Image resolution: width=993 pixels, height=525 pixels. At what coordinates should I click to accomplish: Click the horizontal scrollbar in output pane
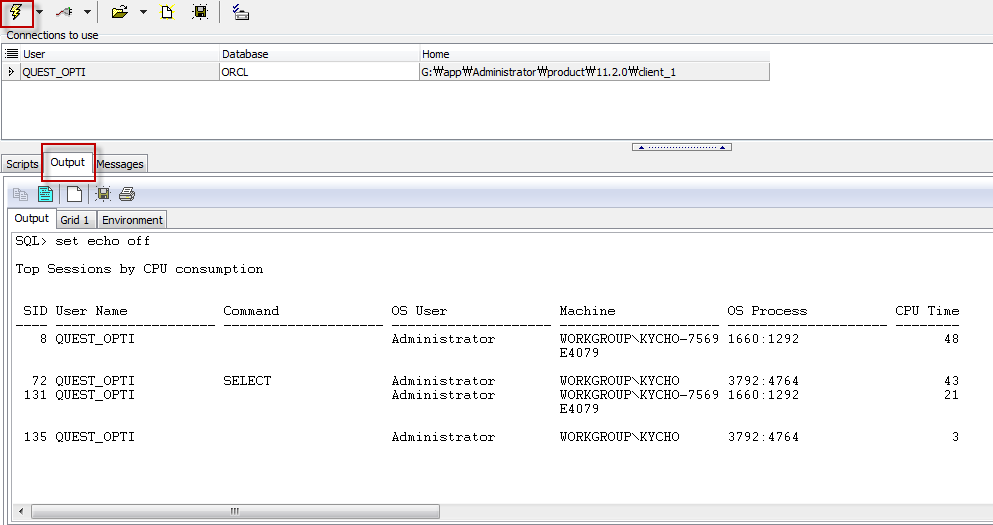click(235, 511)
